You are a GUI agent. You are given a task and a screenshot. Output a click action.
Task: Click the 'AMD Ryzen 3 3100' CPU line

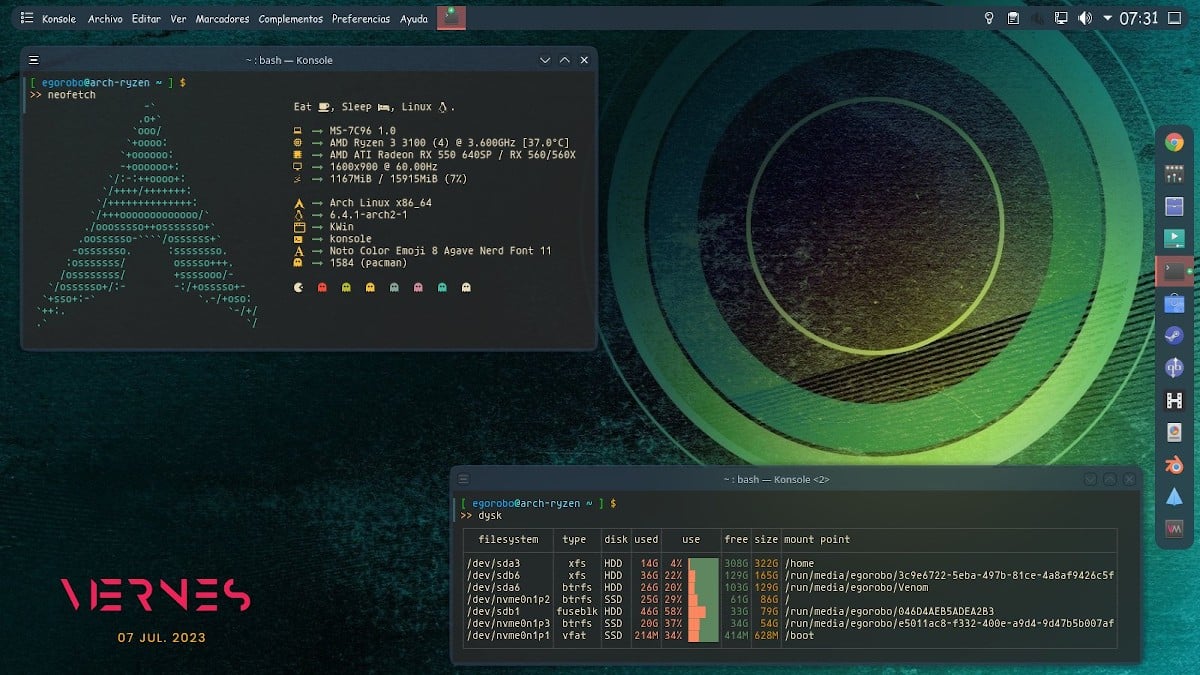pyautogui.click(x=449, y=143)
